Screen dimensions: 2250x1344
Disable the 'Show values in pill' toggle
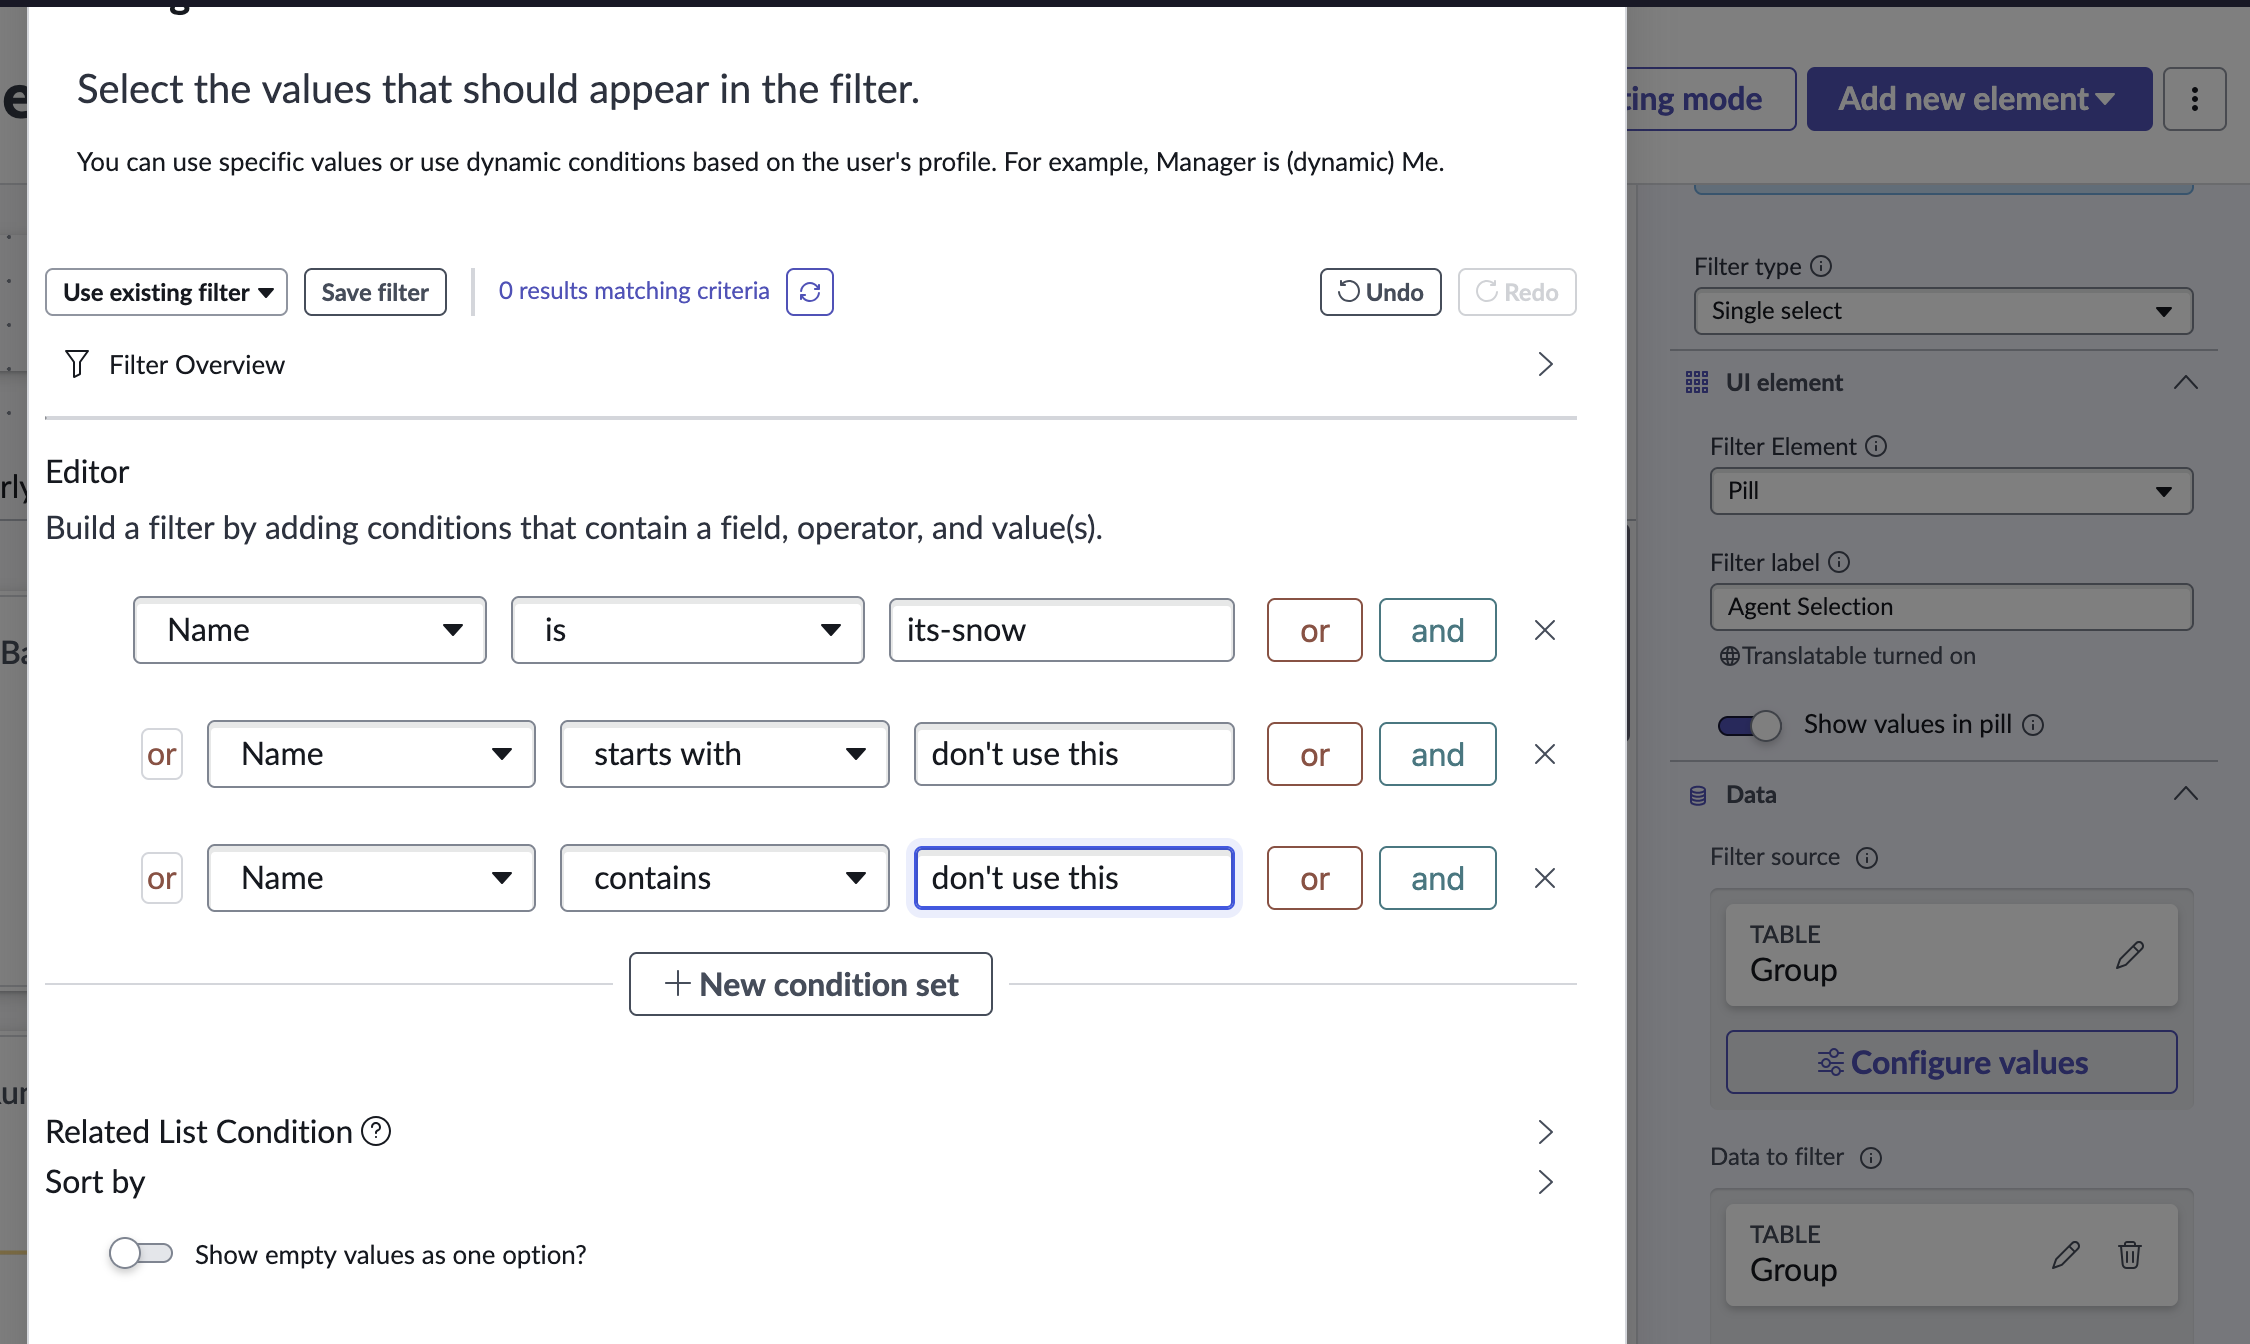(x=1750, y=724)
